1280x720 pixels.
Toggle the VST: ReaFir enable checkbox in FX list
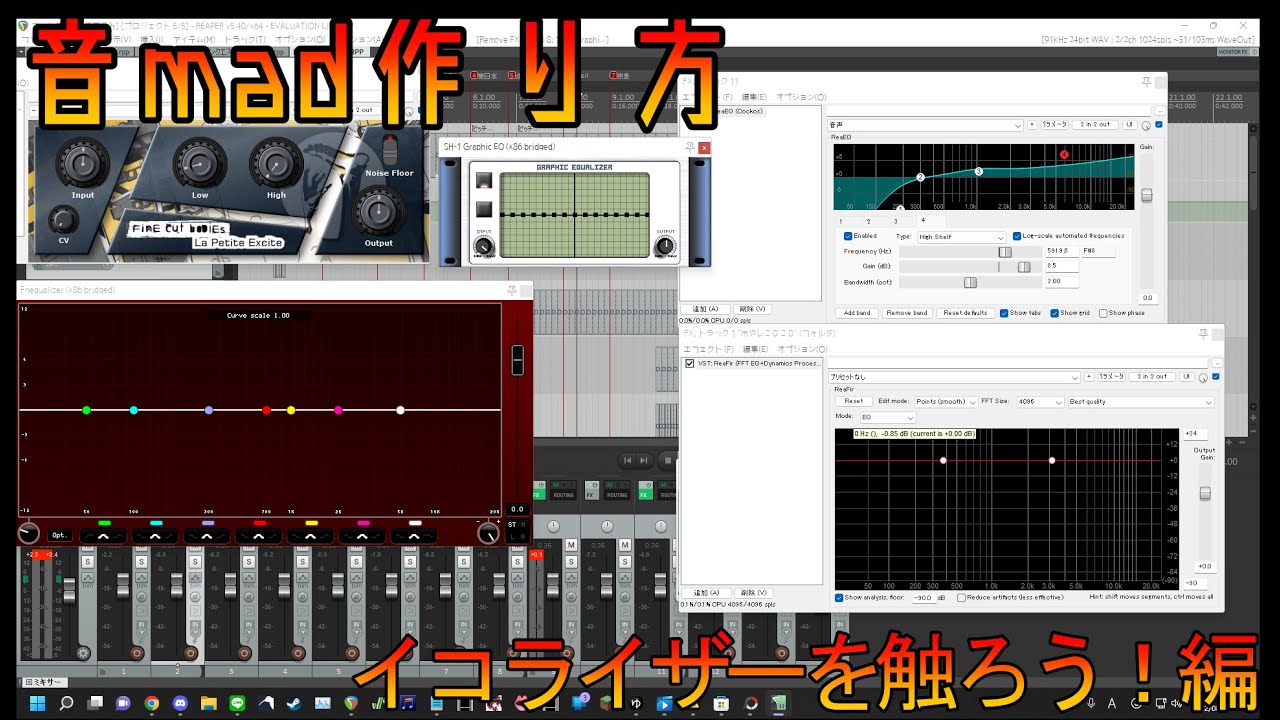tap(689, 364)
